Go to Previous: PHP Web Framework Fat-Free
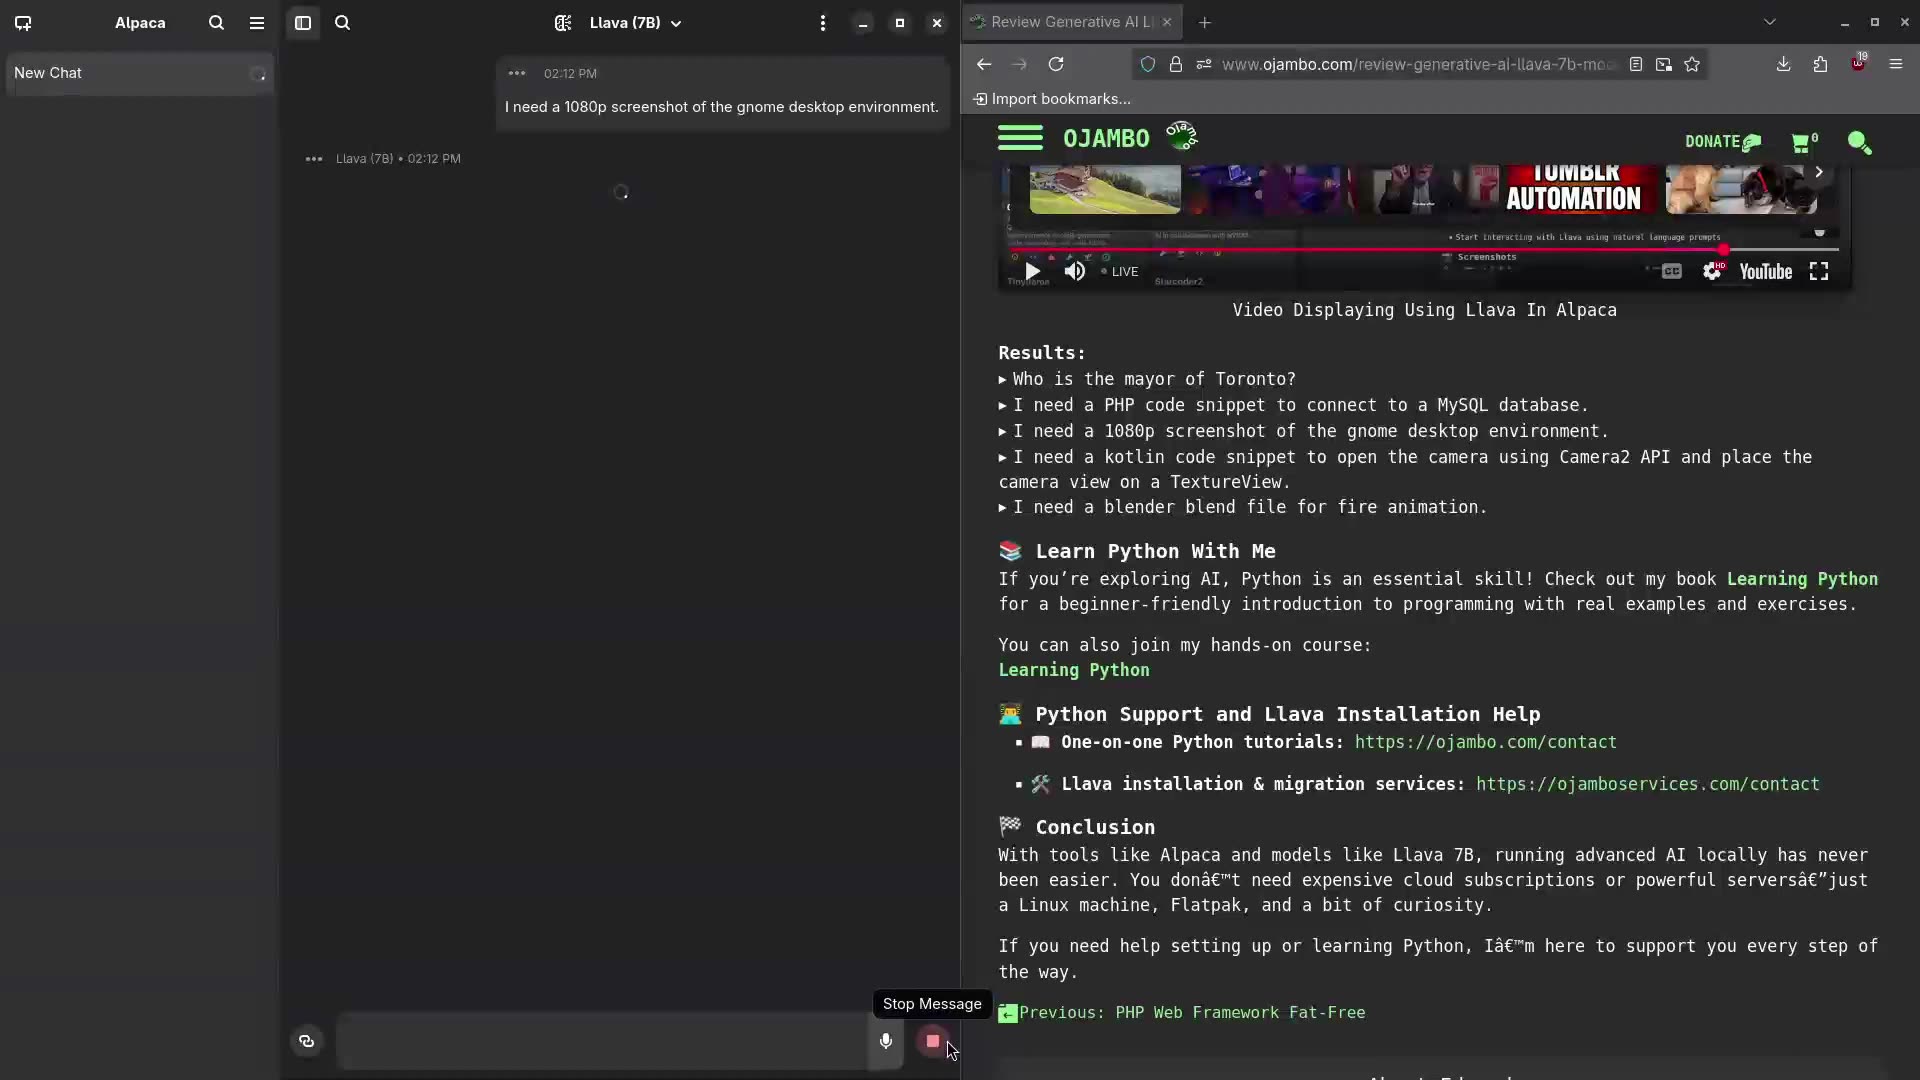 tap(1182, 1013)
